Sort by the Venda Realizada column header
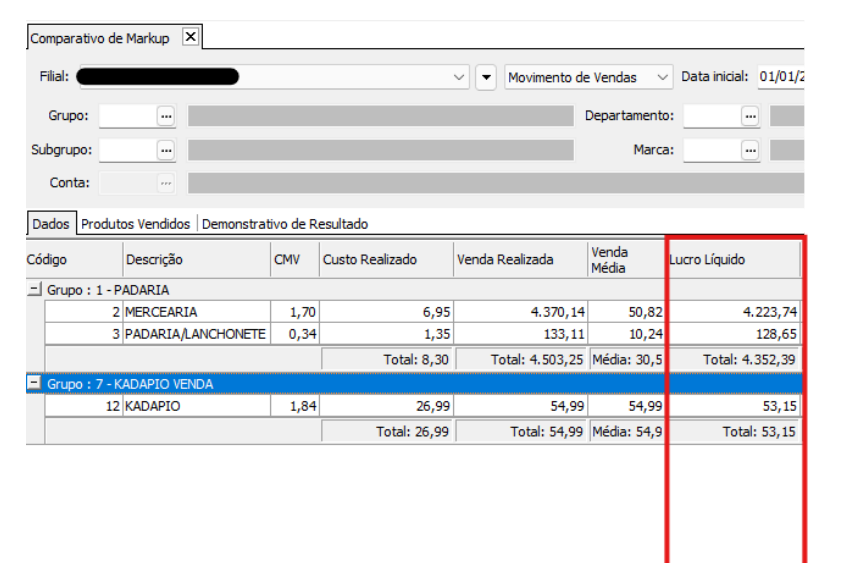Viewport: 855px width, 563px height. (519, 260)
